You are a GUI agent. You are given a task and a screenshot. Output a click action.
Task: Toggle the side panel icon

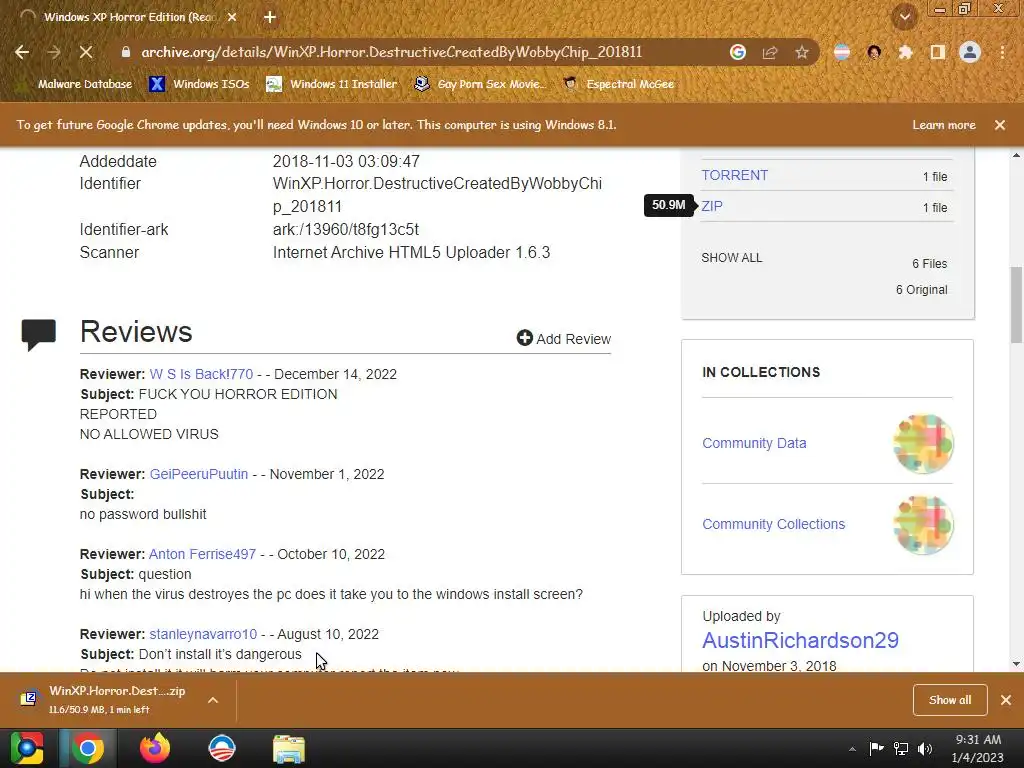coord(938,52)
